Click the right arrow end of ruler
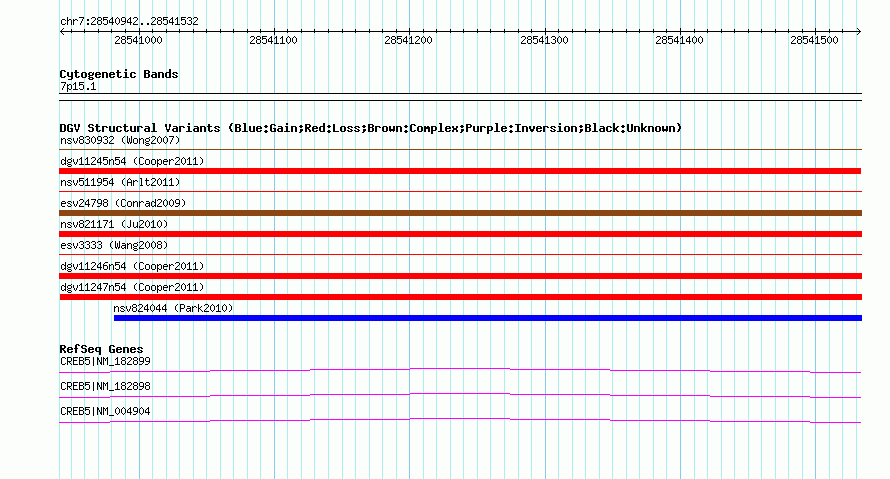The width and height of the screenshot is (890, 479). (858, 32)
